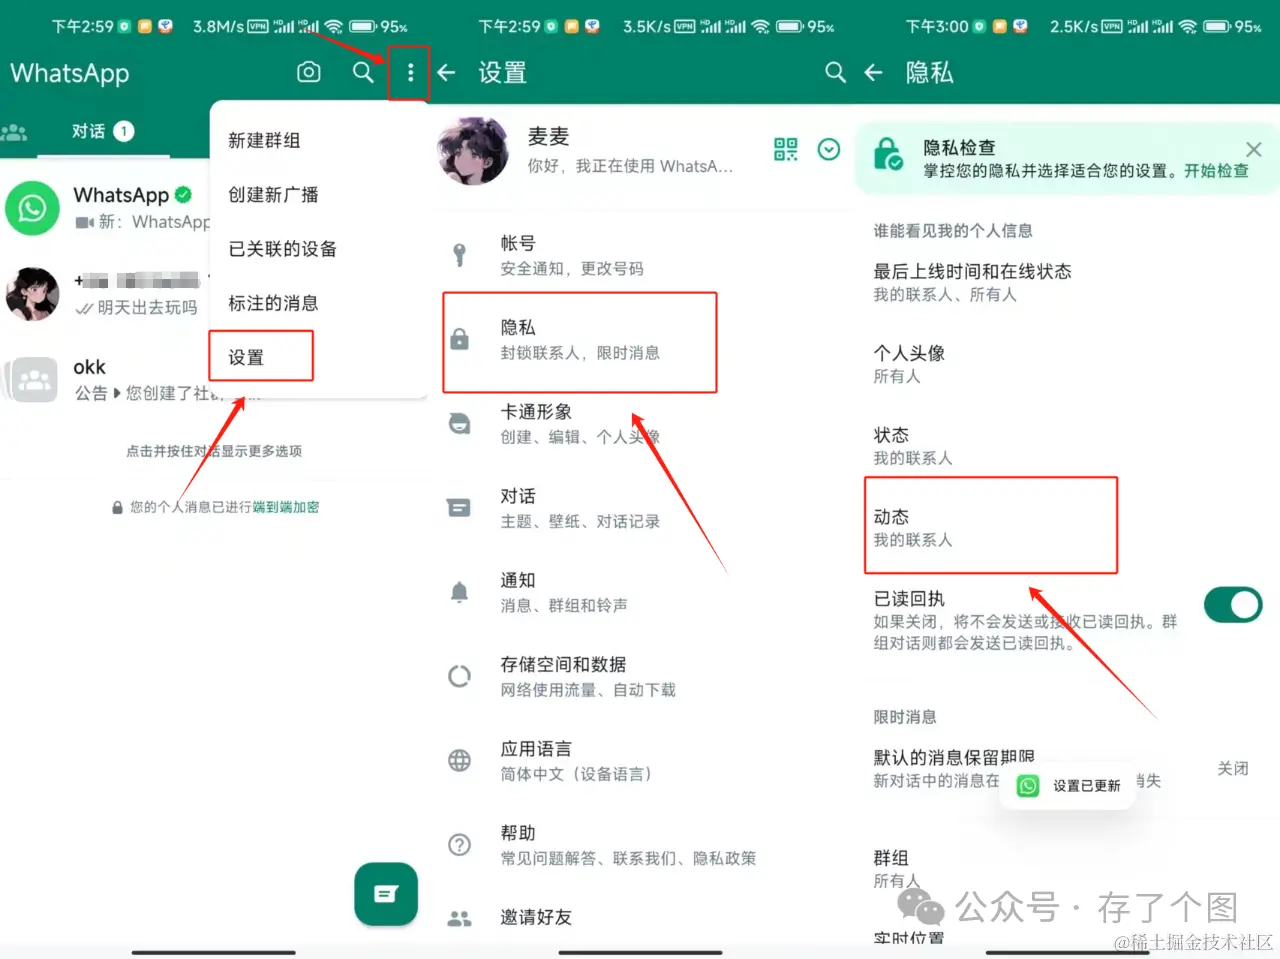This screenshot has width=1280, height=959.
Task: Tap the privacy checkup lock icon
Action: (887, 155)
